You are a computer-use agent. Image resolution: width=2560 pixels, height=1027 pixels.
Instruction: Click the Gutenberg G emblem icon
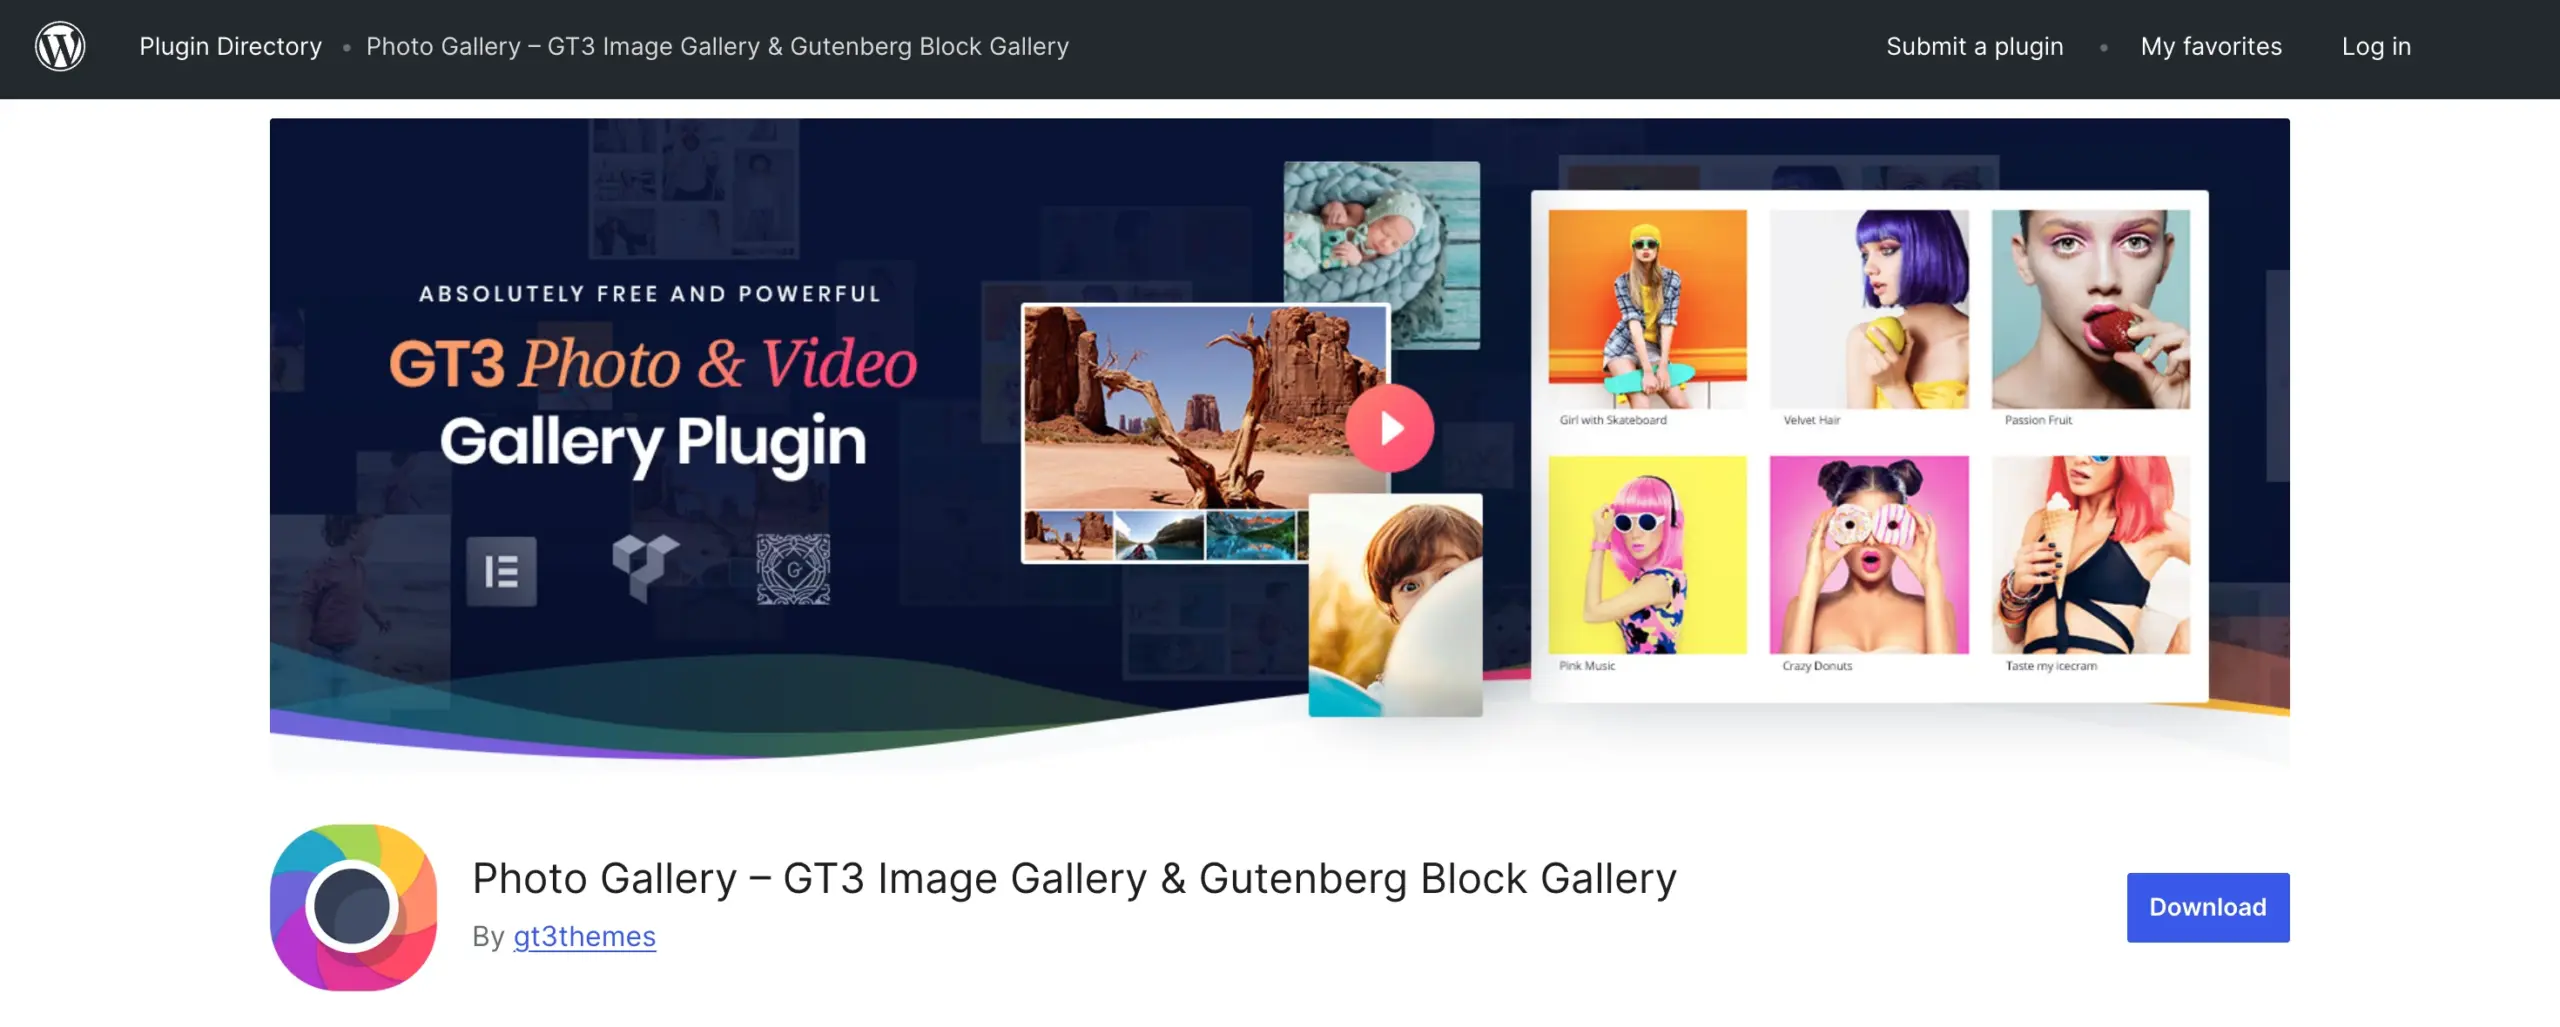[x=793, y=569]
